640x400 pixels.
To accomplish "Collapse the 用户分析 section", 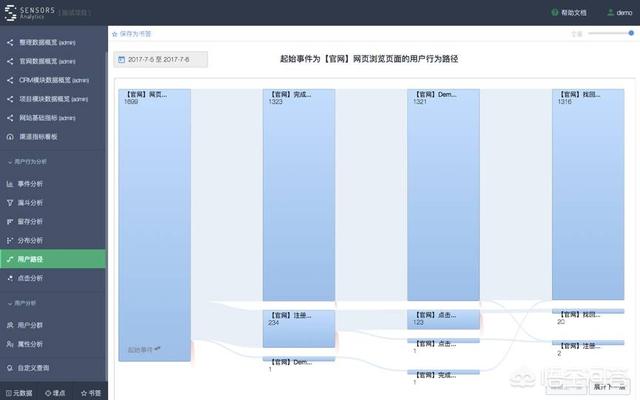I will click(x=22, y=303).
